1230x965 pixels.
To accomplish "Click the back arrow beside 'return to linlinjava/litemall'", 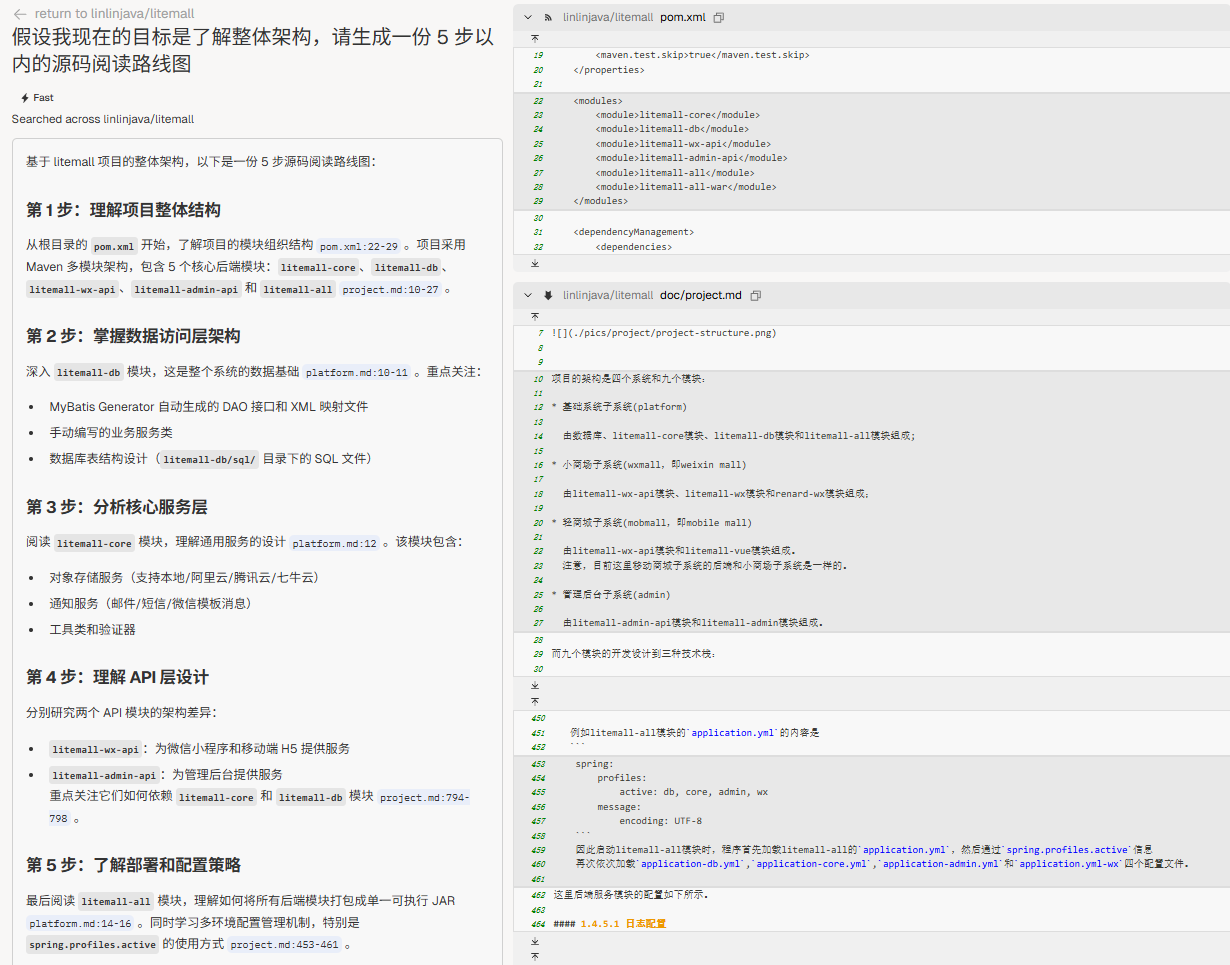I will click(19, 14).
